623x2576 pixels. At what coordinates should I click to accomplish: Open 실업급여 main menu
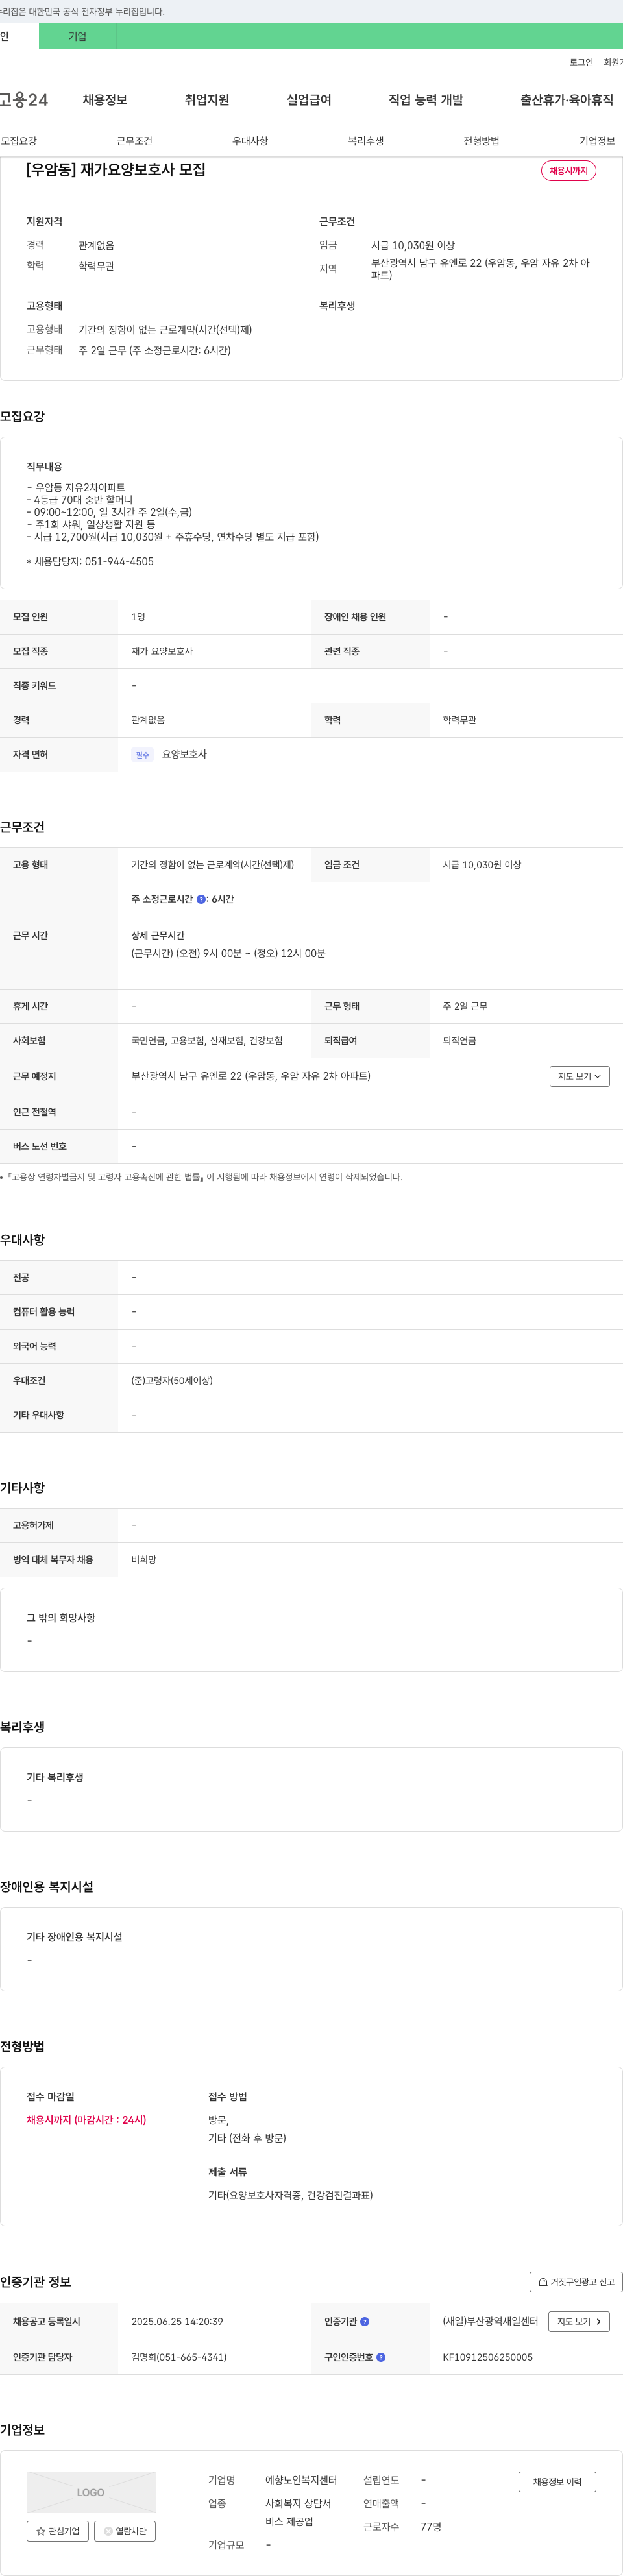pyautogui.click(x=309, y=100)
